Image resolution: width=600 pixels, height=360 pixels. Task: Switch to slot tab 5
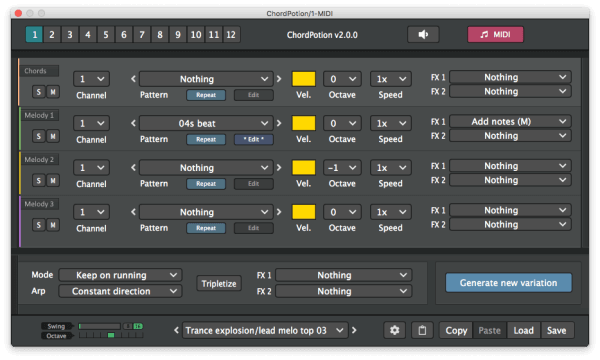tap(106, 35)
